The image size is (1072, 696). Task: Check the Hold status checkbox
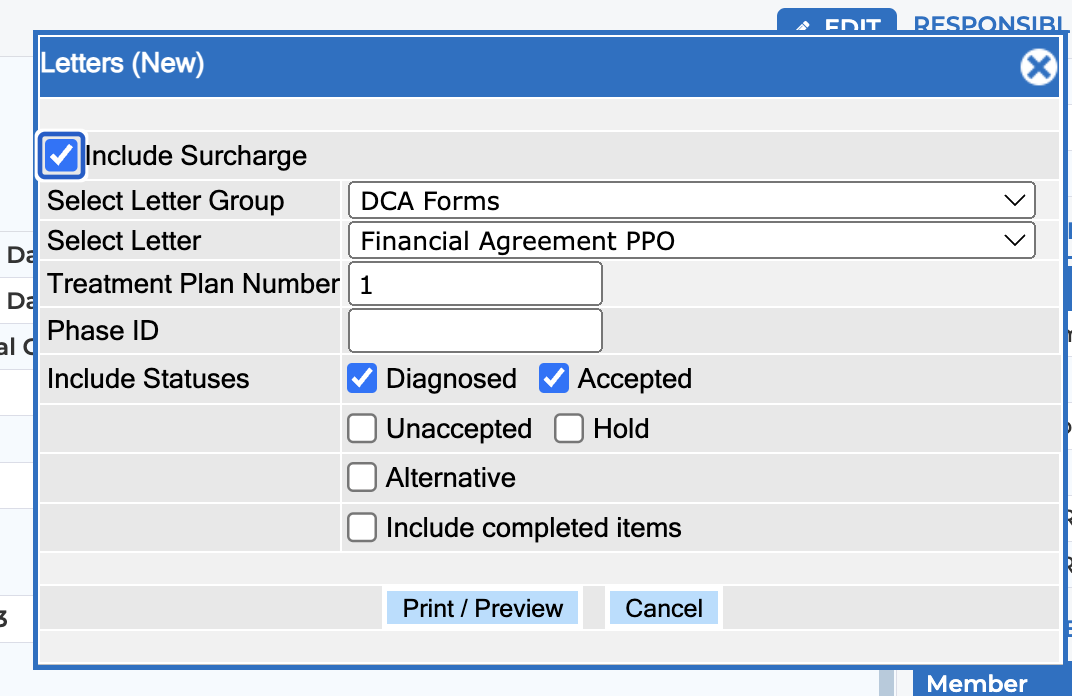(x=569, y=429)
